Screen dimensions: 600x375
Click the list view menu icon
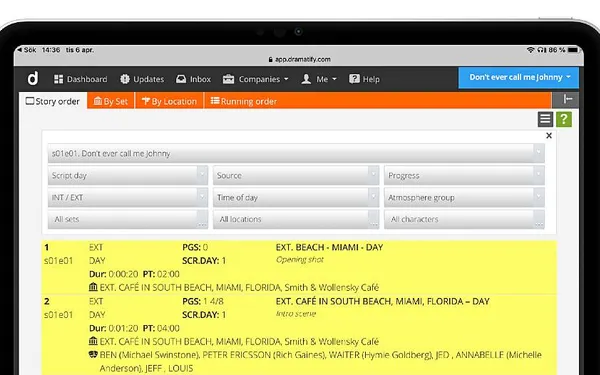pos(545,119)
